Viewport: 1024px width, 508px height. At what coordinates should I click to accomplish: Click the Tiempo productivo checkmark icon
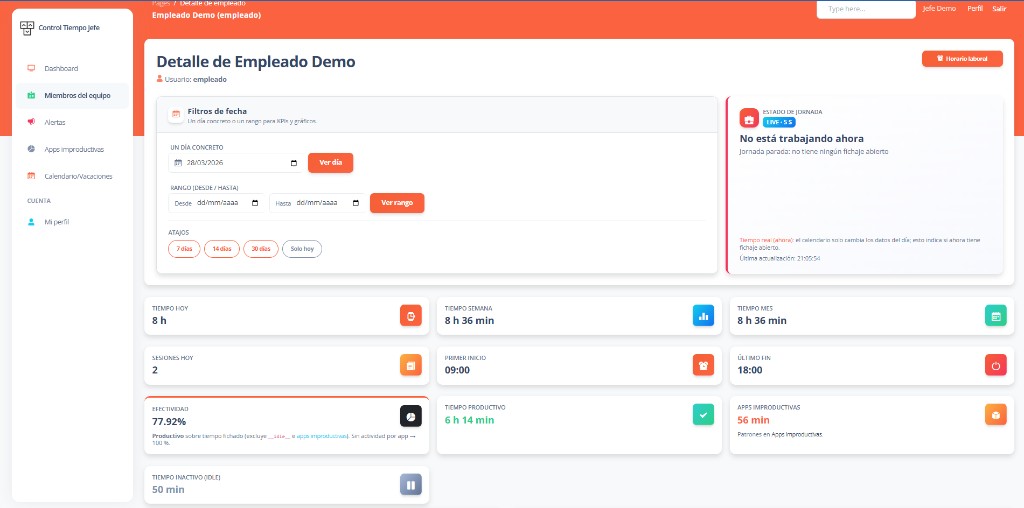click(x=703, y=415)
